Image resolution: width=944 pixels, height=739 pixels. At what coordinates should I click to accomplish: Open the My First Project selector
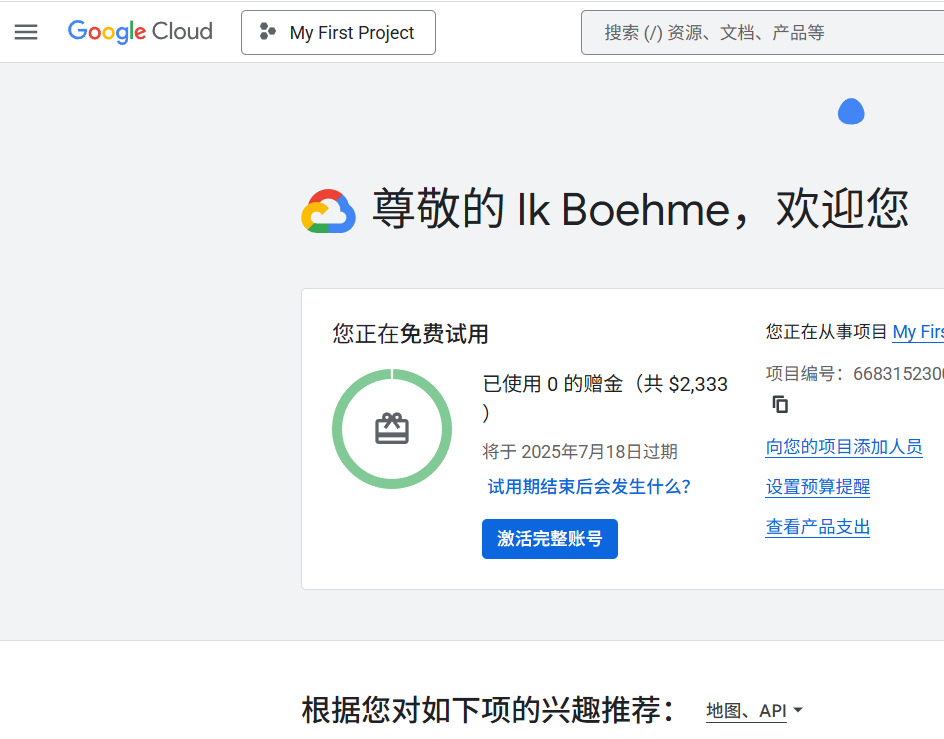338,33
